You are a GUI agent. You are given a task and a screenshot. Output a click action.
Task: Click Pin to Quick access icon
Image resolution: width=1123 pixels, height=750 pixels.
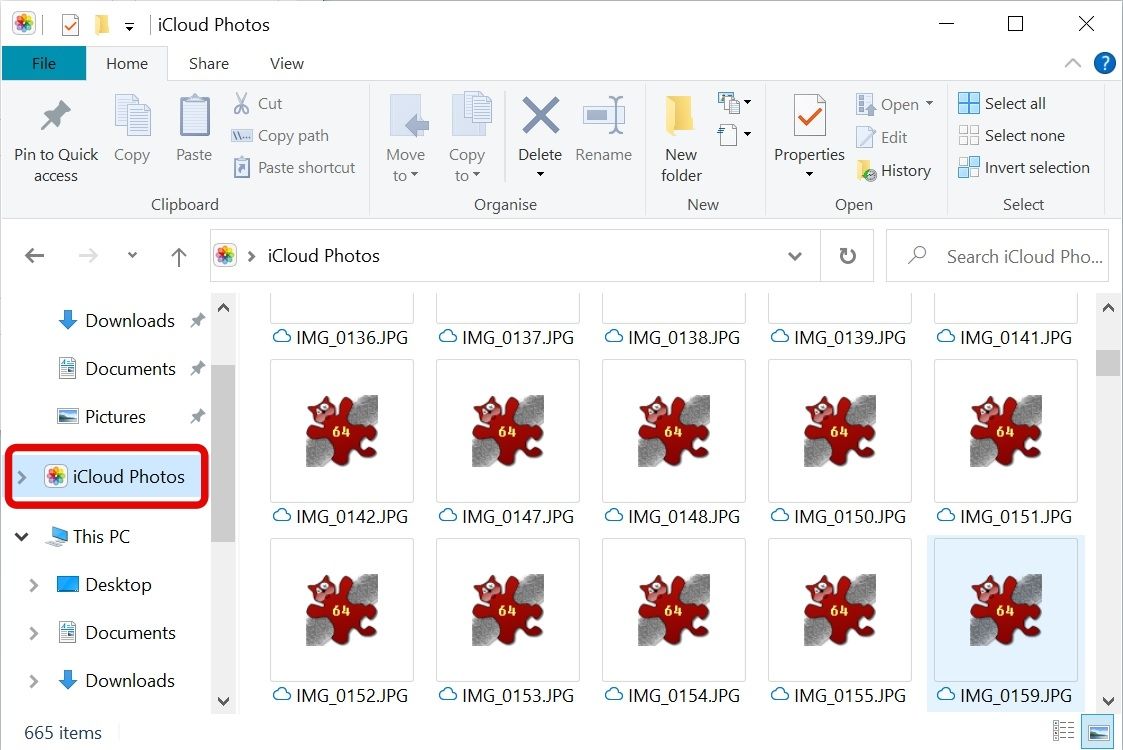56,117
